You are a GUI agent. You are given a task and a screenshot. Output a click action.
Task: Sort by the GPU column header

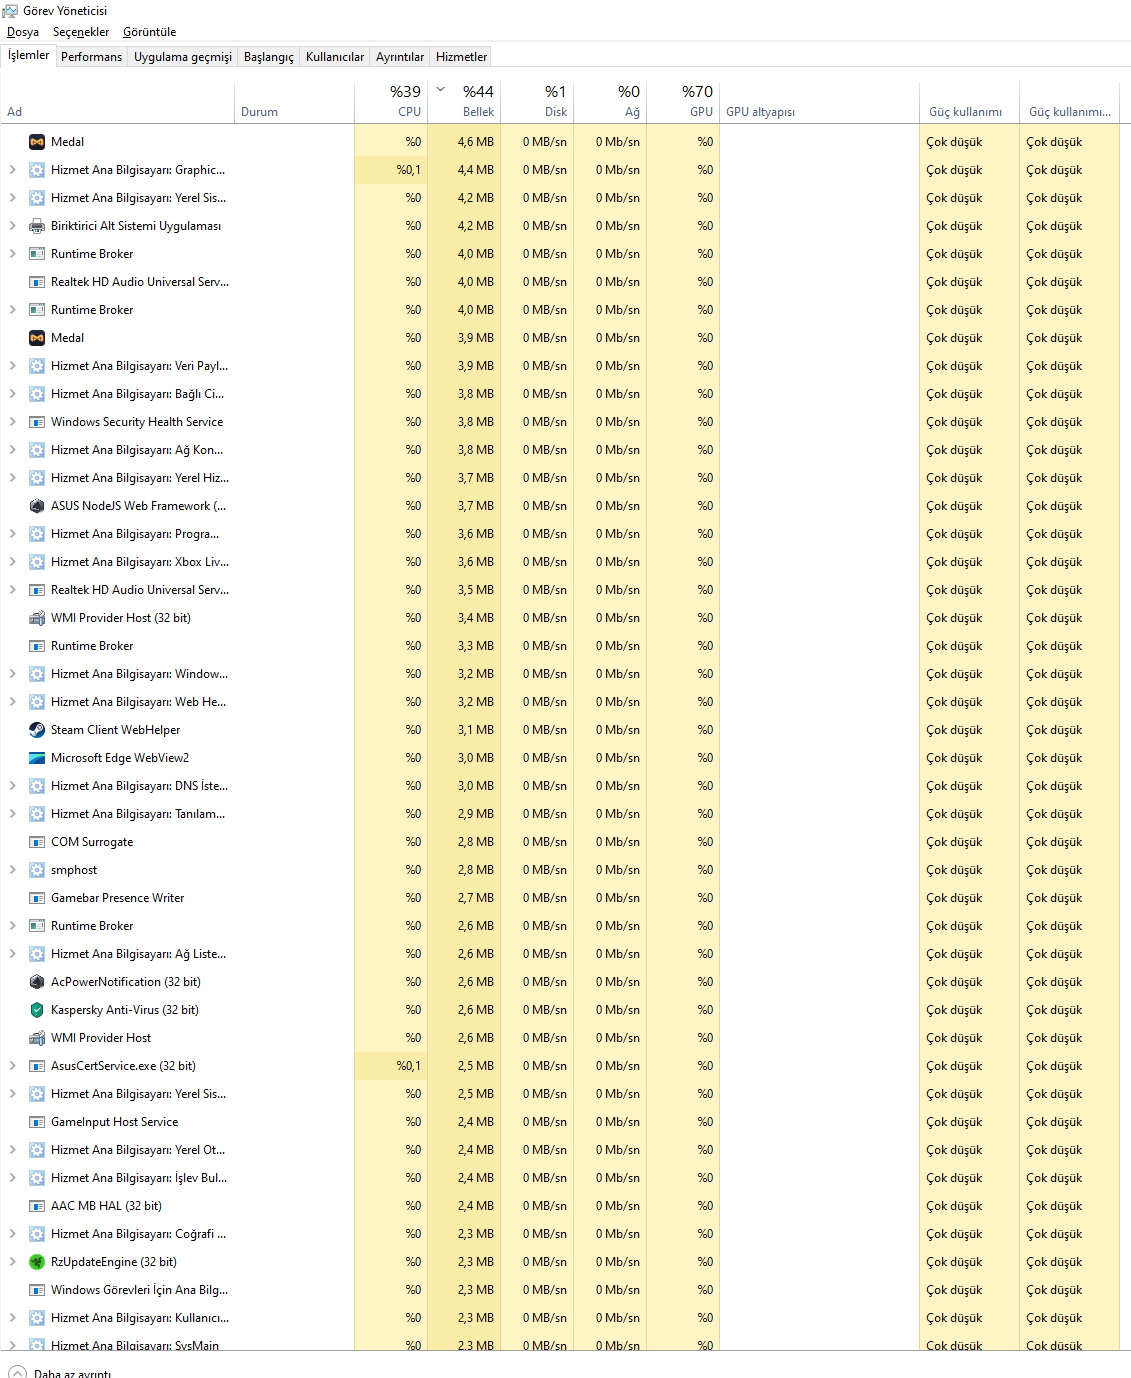(683, 102)
